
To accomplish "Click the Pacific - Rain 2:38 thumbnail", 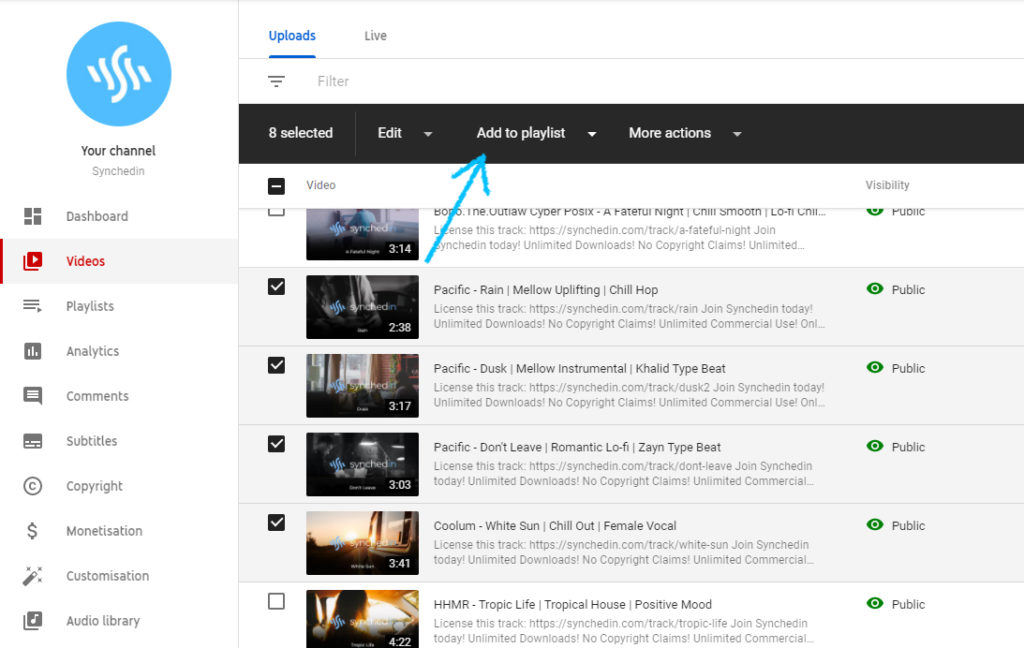I will [362, 307].
